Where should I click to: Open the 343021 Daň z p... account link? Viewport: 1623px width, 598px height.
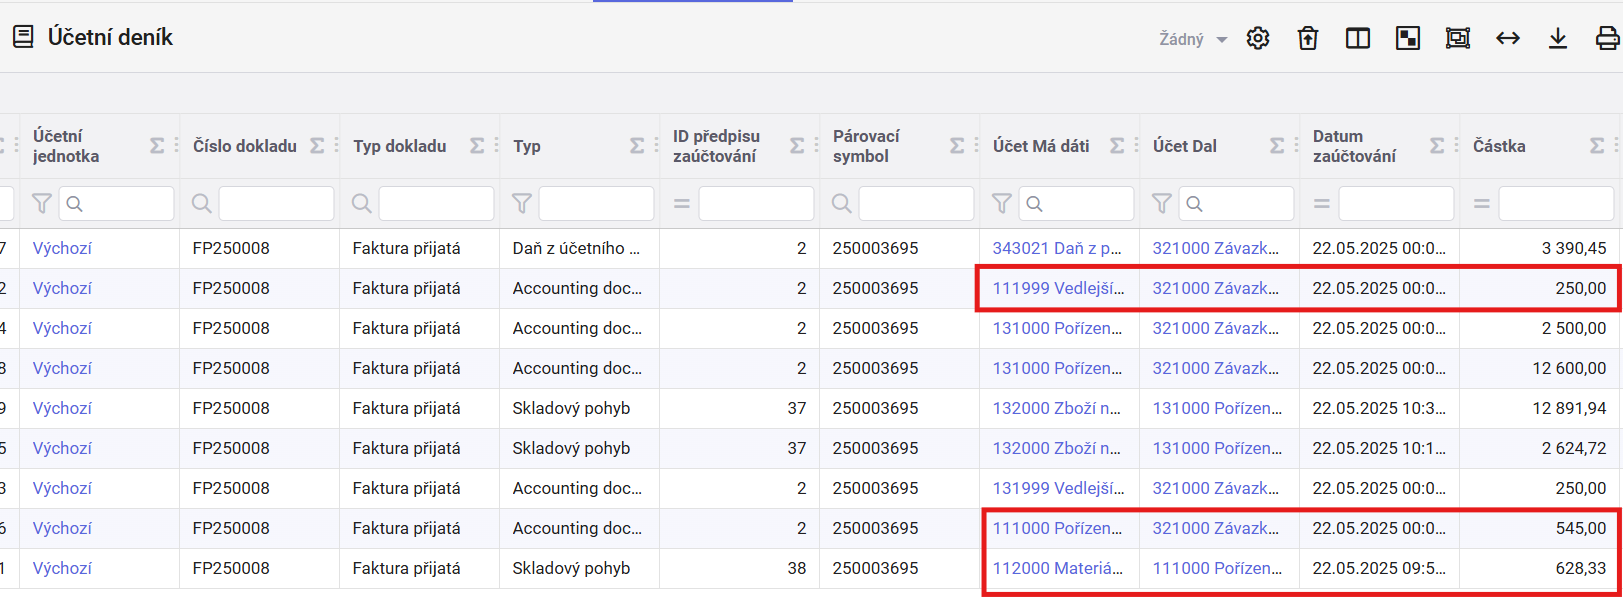click(1057, 248)
